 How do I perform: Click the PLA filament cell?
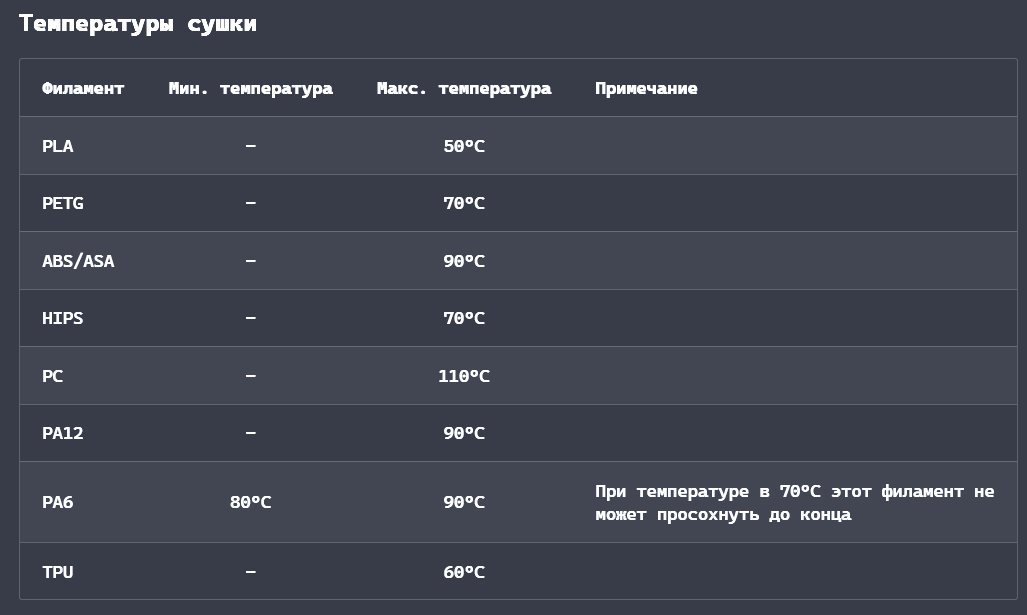tap(58, 146)
